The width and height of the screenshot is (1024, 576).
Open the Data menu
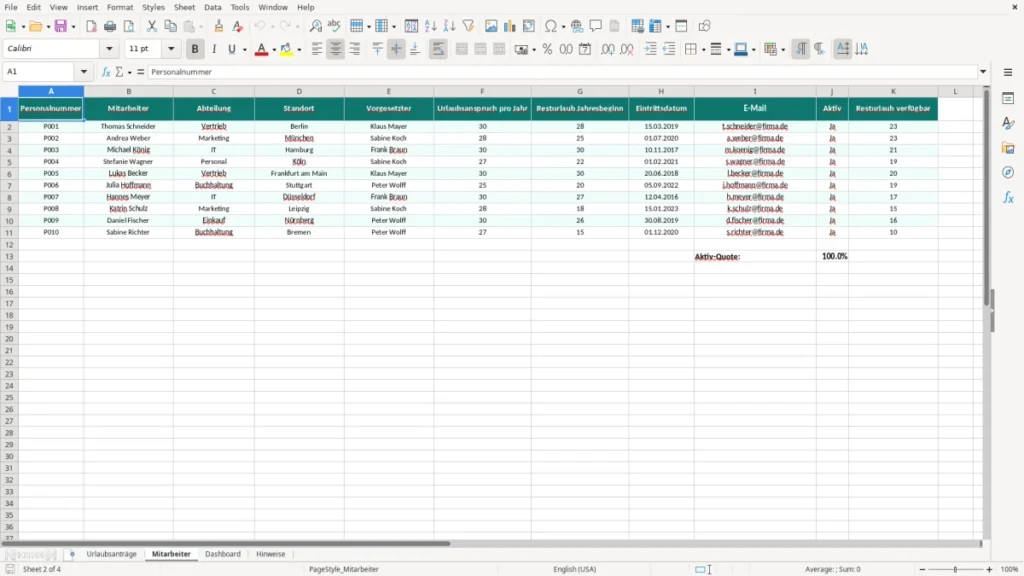[212, 7]
